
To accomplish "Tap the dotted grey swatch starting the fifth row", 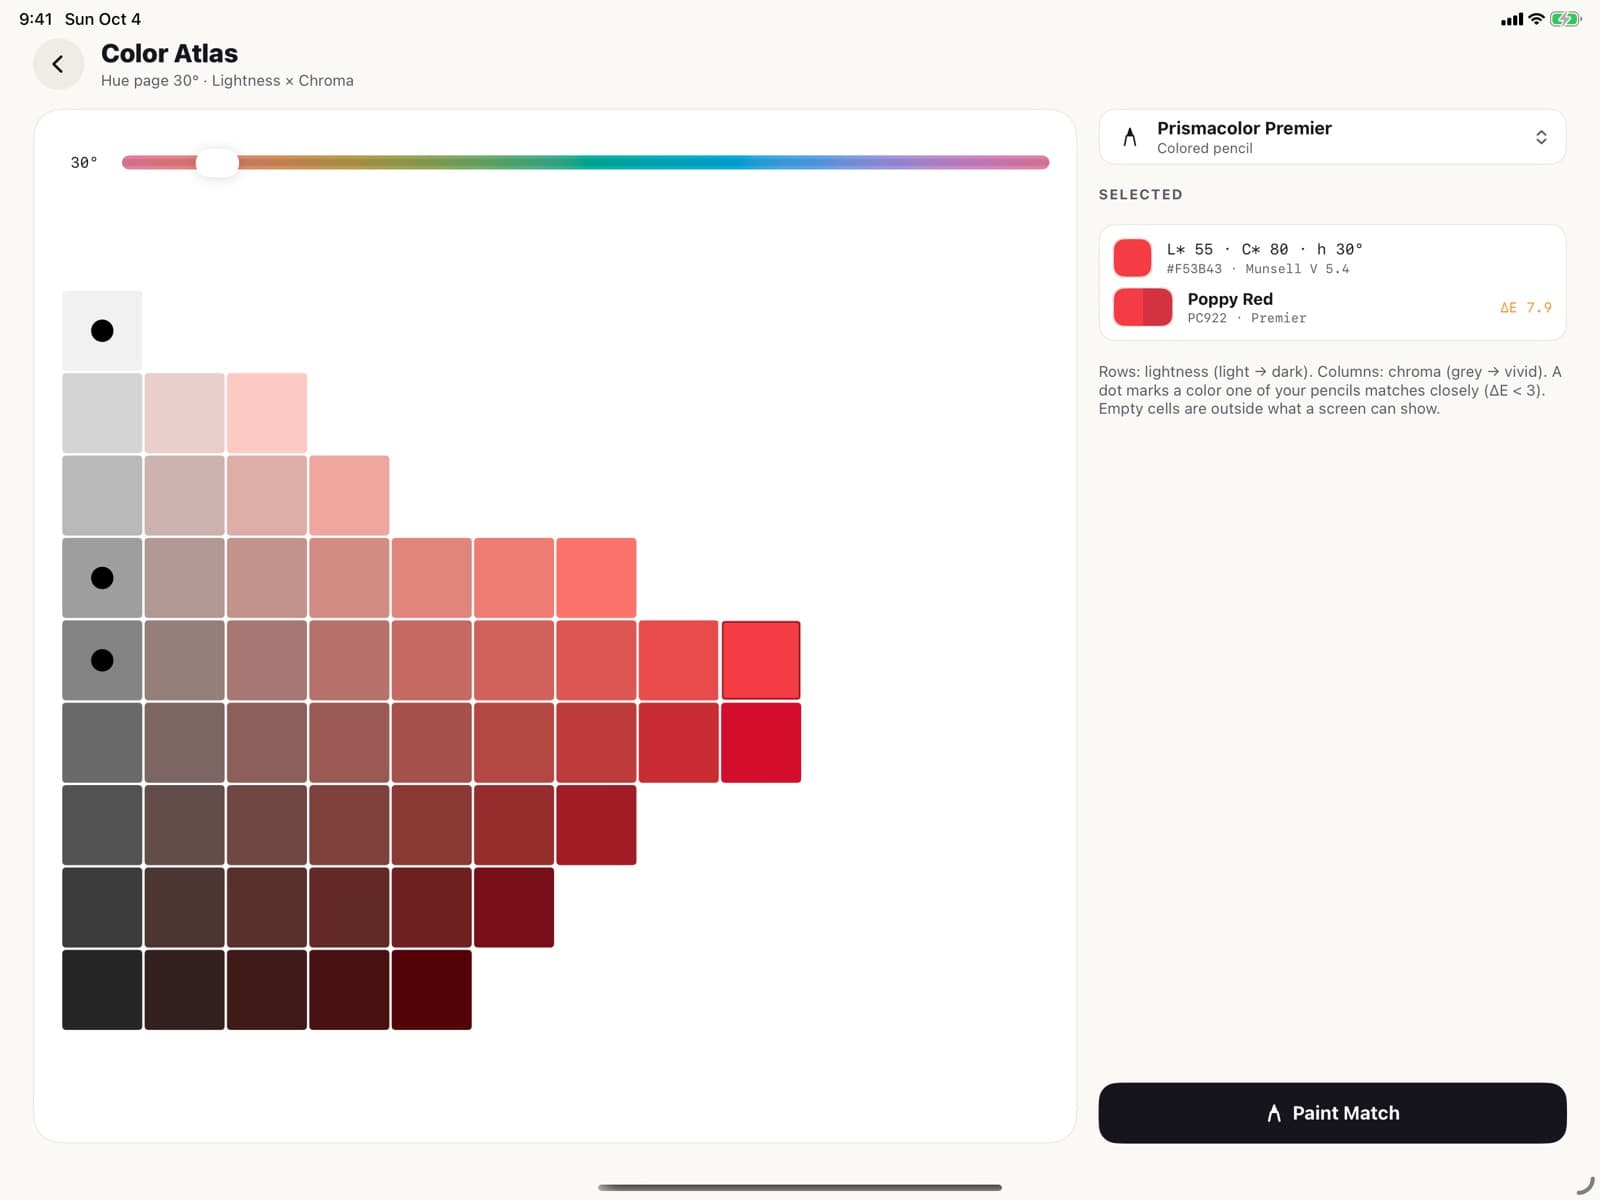I will (x=102, y=660).
